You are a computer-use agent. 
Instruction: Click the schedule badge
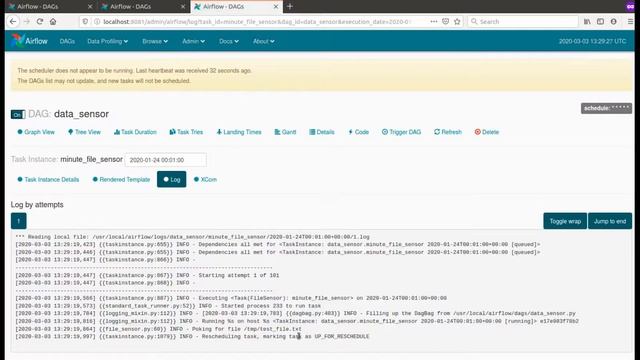606,108
